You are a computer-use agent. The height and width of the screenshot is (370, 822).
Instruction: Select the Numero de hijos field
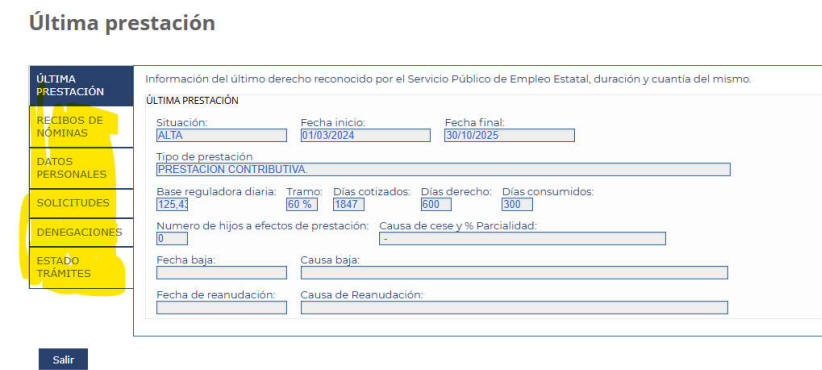click(172, 238)
